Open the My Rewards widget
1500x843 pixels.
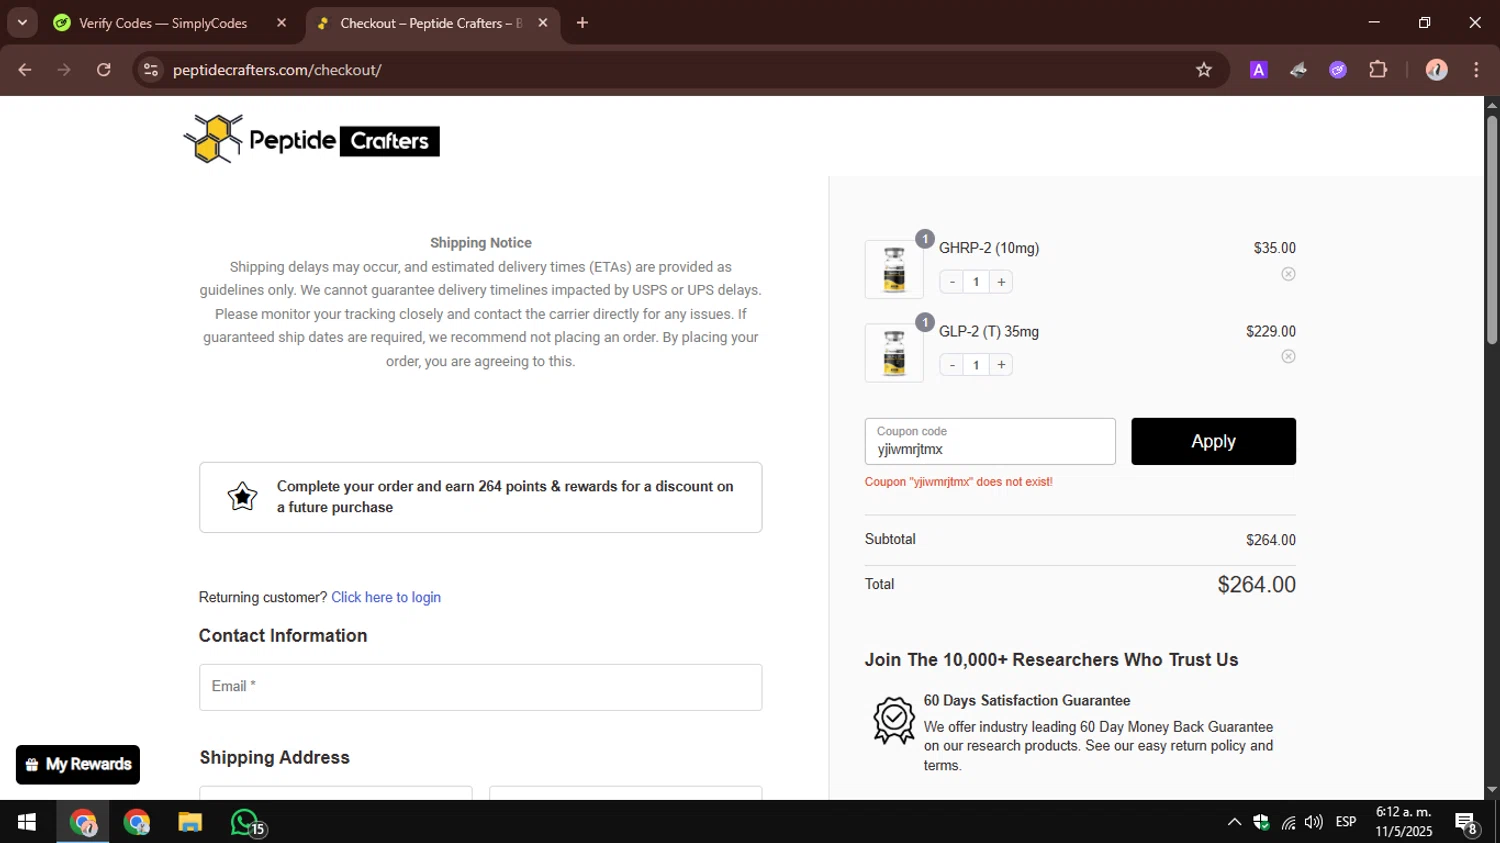click(x=78, y=765)
